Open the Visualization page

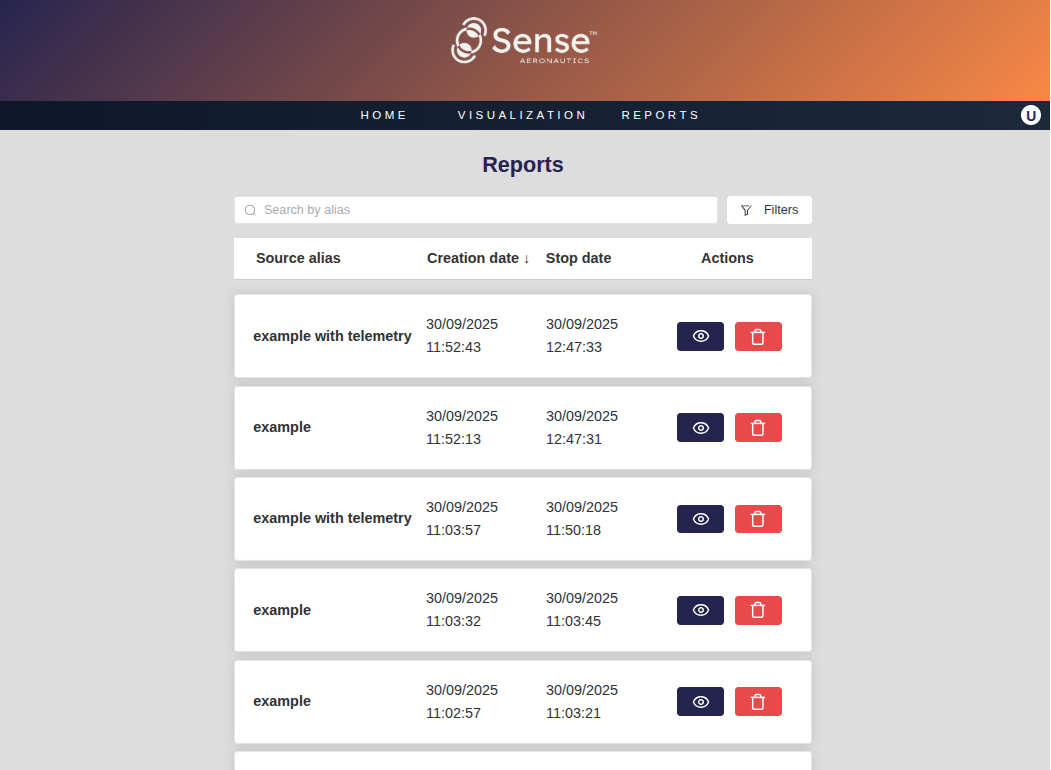coord(522,115)
